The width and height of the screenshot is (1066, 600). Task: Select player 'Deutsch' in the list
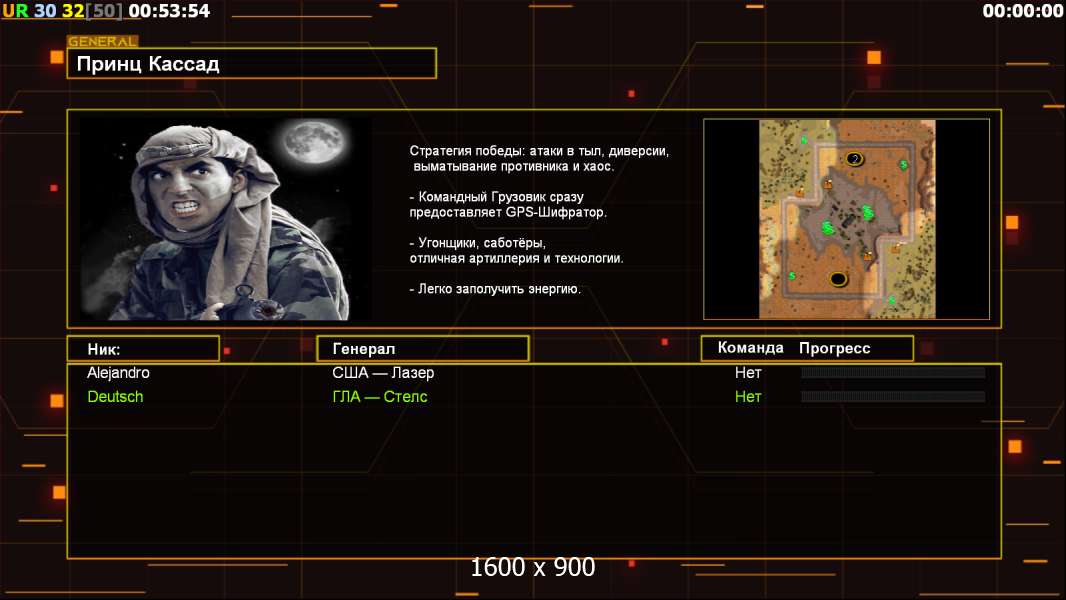coord(116,396)
